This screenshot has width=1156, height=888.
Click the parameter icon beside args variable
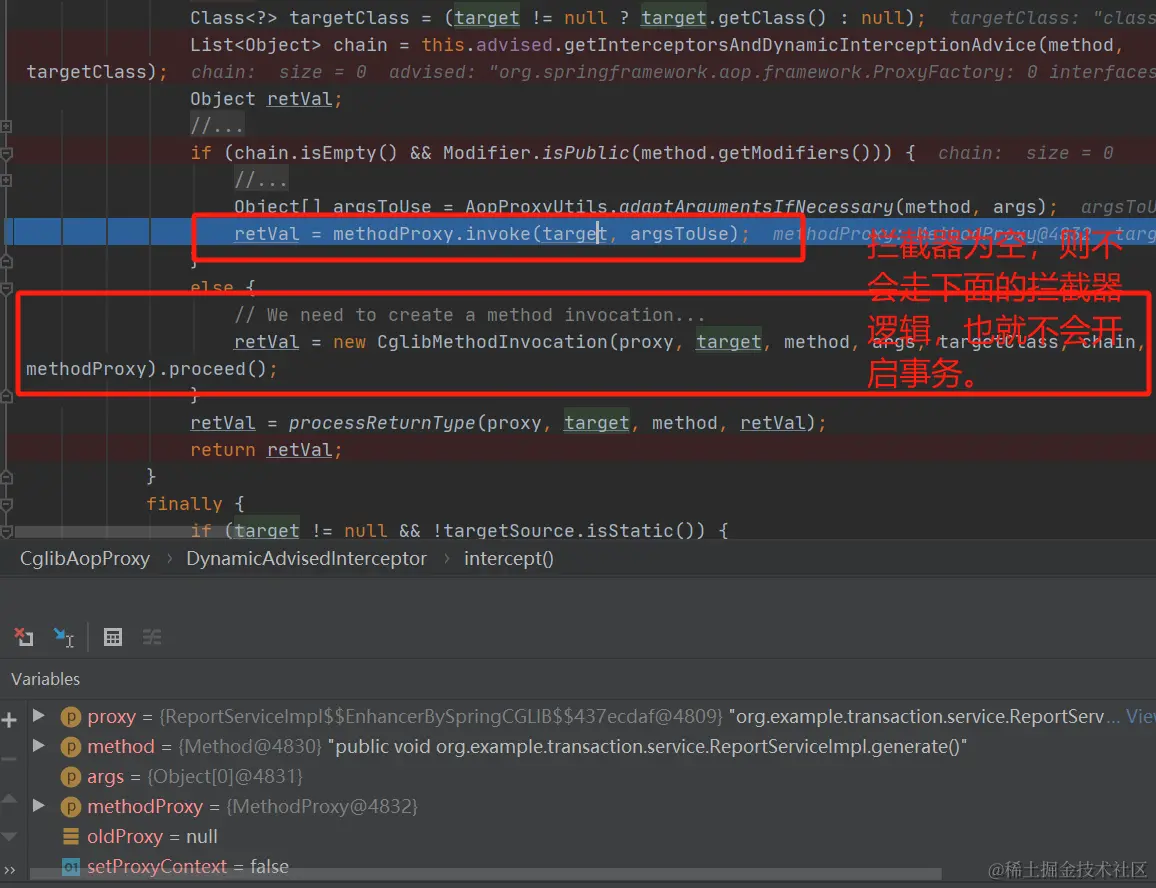(x=71, y=777)
